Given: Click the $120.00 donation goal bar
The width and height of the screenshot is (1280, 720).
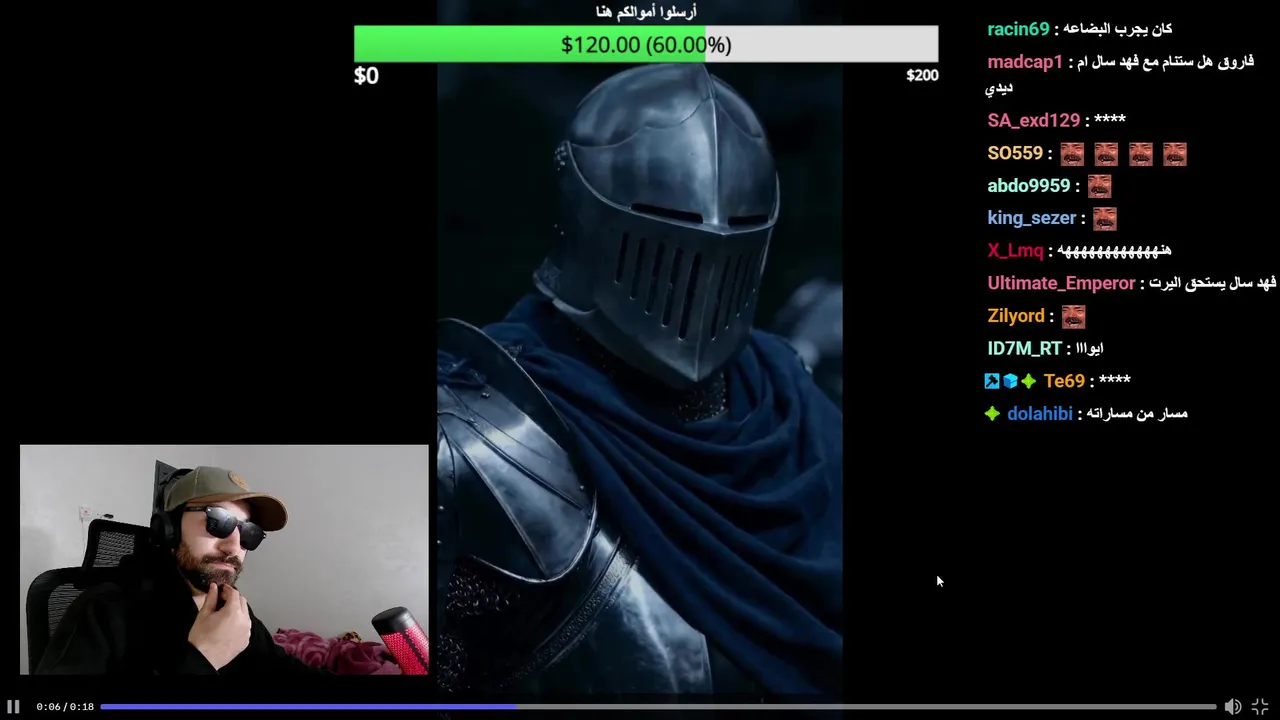Looking at the screenshot, I should pyautogui.click(x=646, y=45).
